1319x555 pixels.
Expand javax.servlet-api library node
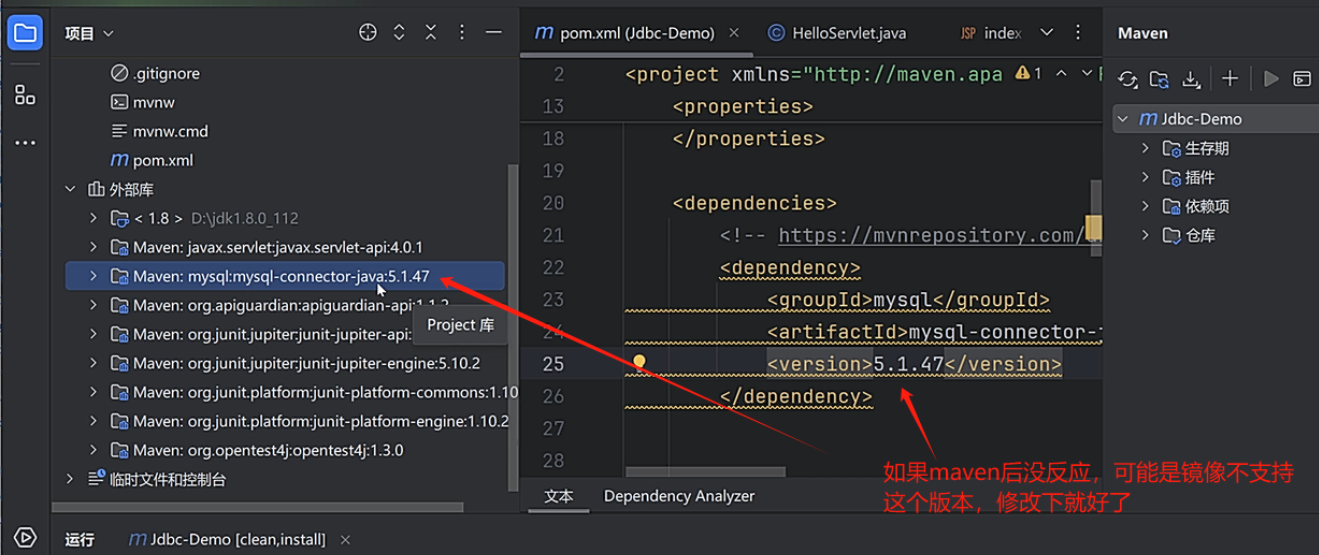pos(93,247)
